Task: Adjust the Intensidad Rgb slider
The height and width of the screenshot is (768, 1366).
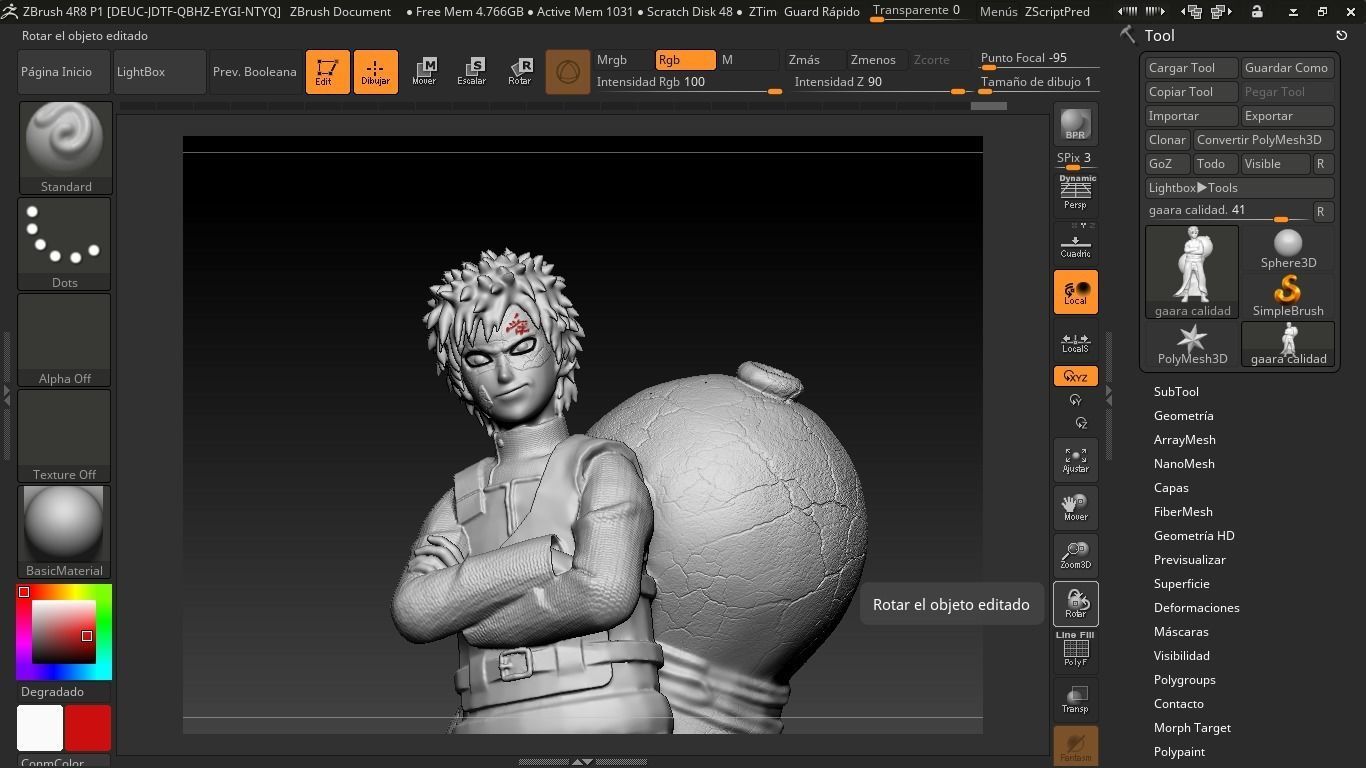Action: coord(690,83)
